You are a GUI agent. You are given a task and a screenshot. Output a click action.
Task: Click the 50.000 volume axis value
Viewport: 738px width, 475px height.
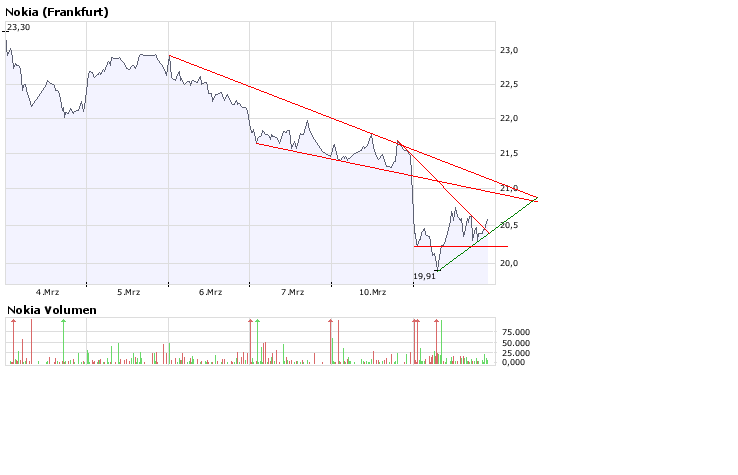pos(516,343)
